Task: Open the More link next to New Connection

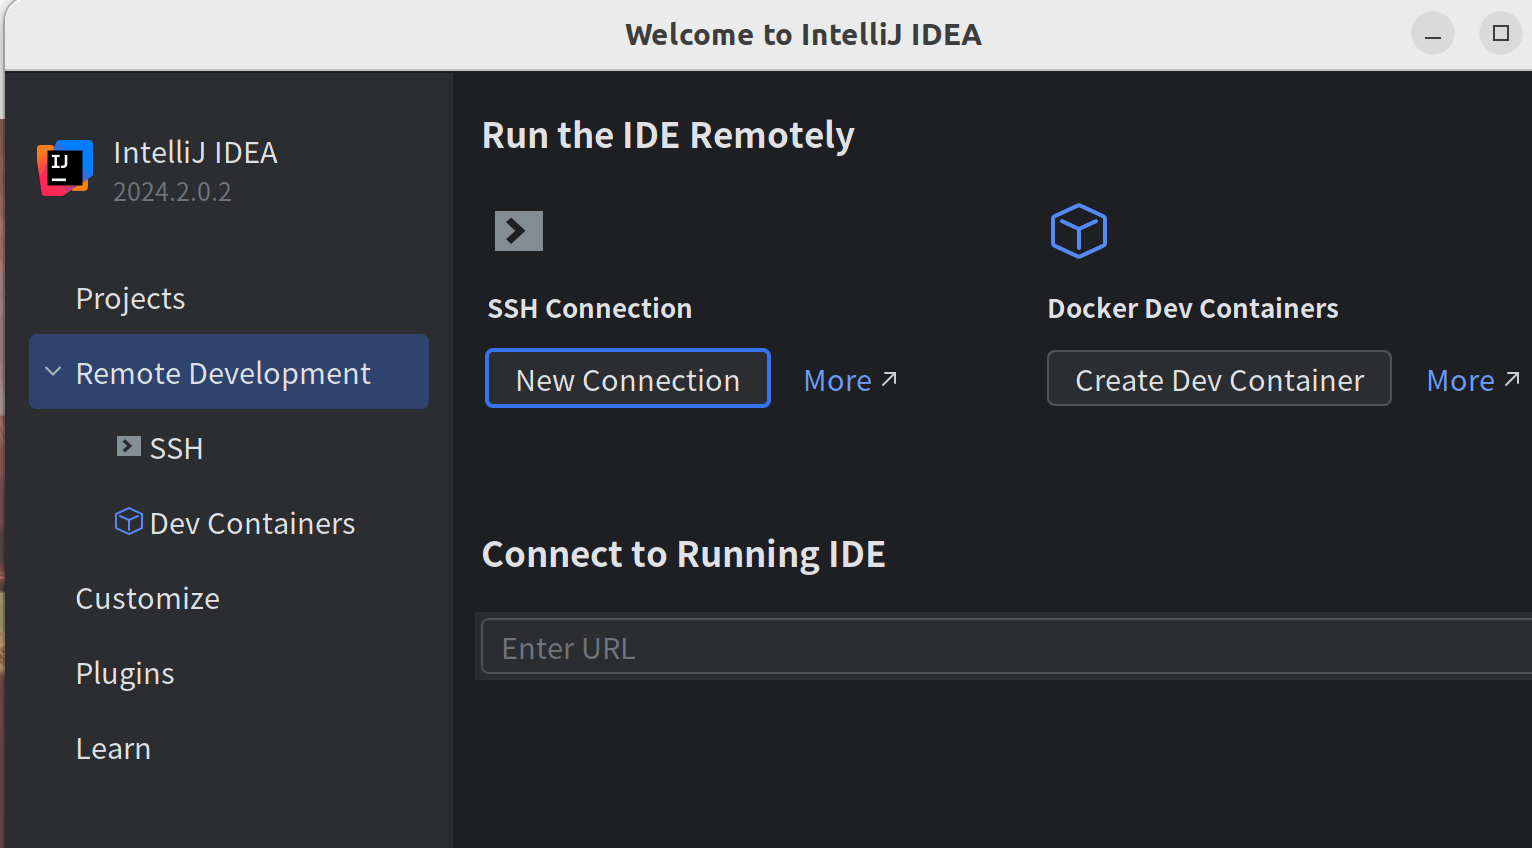Action: click(838, 380)
